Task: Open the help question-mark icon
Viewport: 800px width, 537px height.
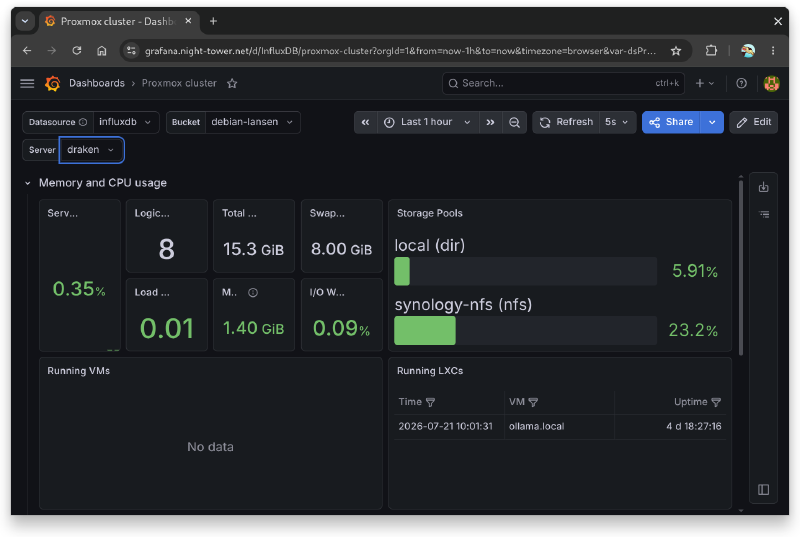Action: point(741,83)
